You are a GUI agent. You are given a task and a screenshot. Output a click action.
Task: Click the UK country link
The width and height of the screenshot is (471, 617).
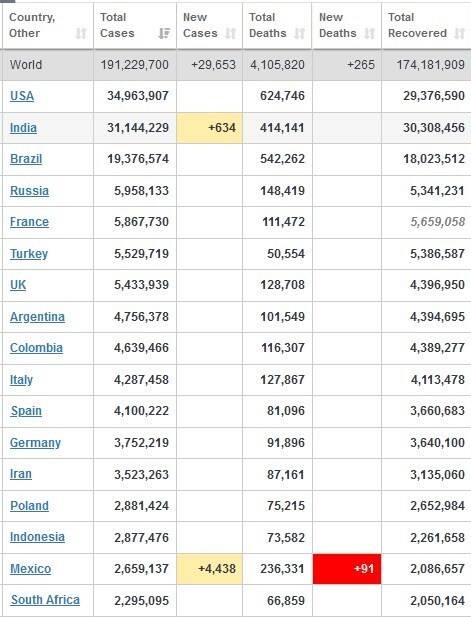tap(18, 285)
